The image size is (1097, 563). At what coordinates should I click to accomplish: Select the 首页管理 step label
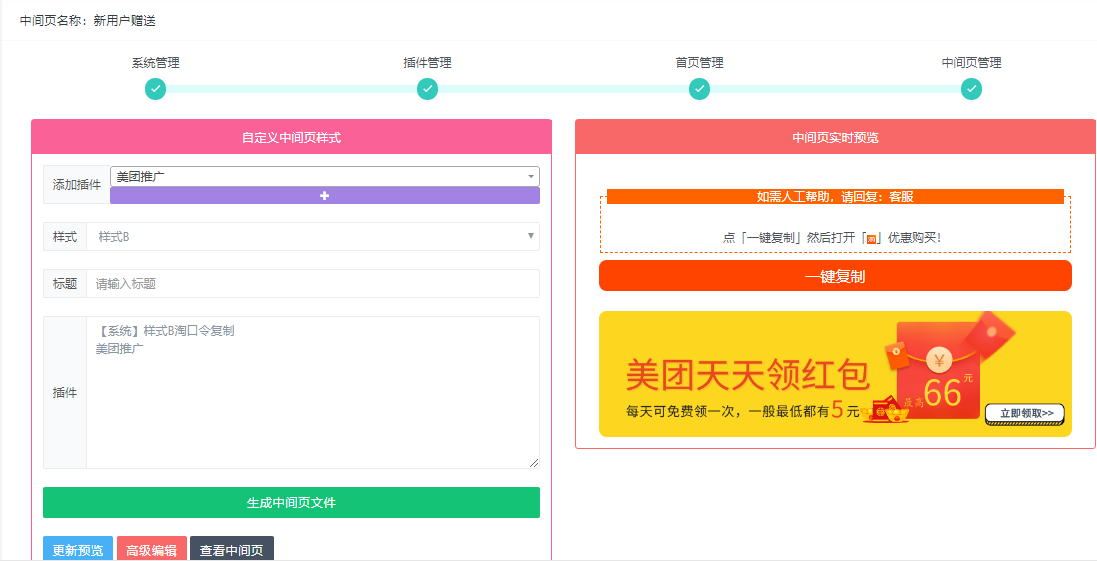point(700,63)
